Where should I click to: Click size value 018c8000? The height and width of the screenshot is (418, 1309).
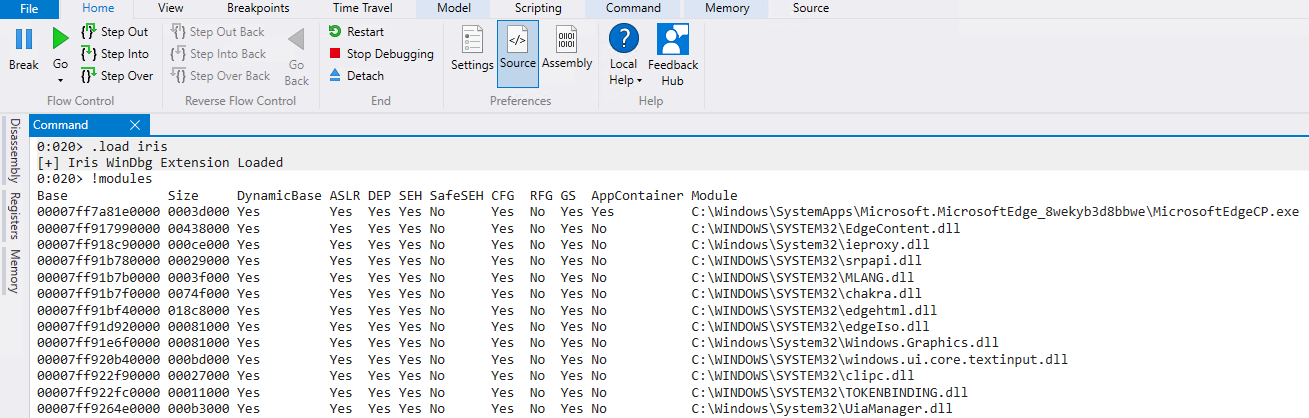199,310
